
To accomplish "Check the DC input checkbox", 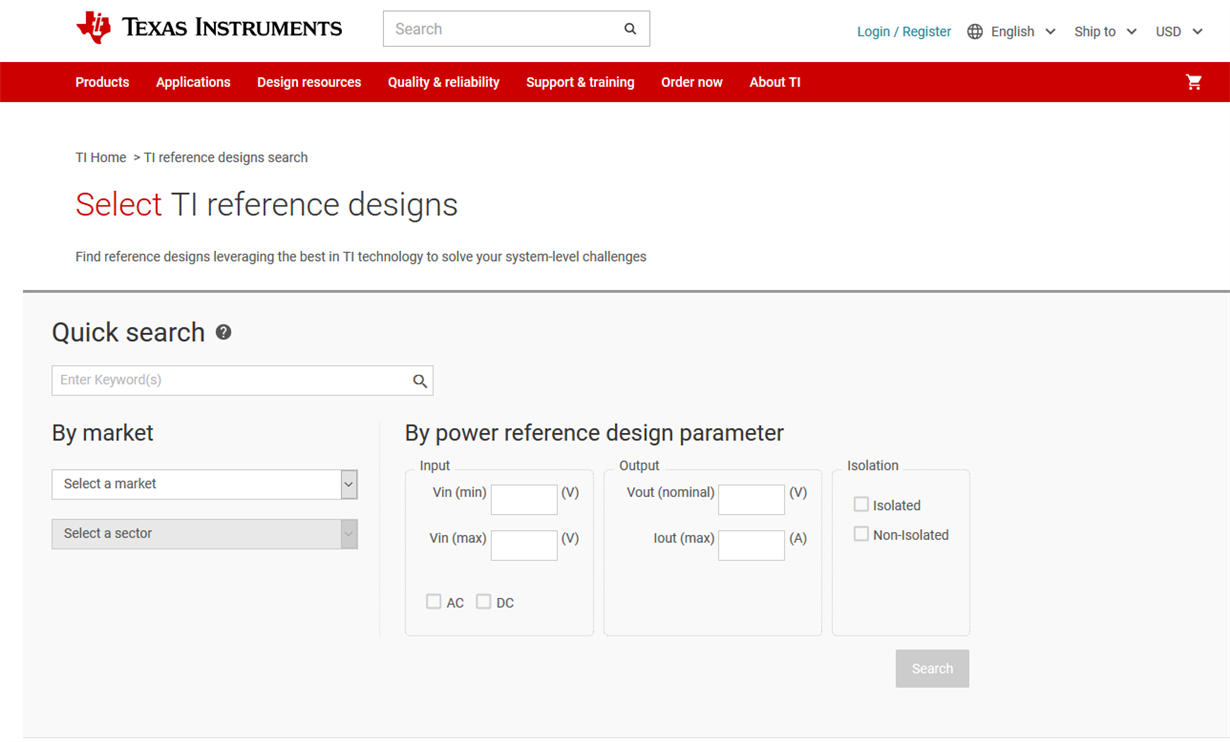I will pos(483,602).
